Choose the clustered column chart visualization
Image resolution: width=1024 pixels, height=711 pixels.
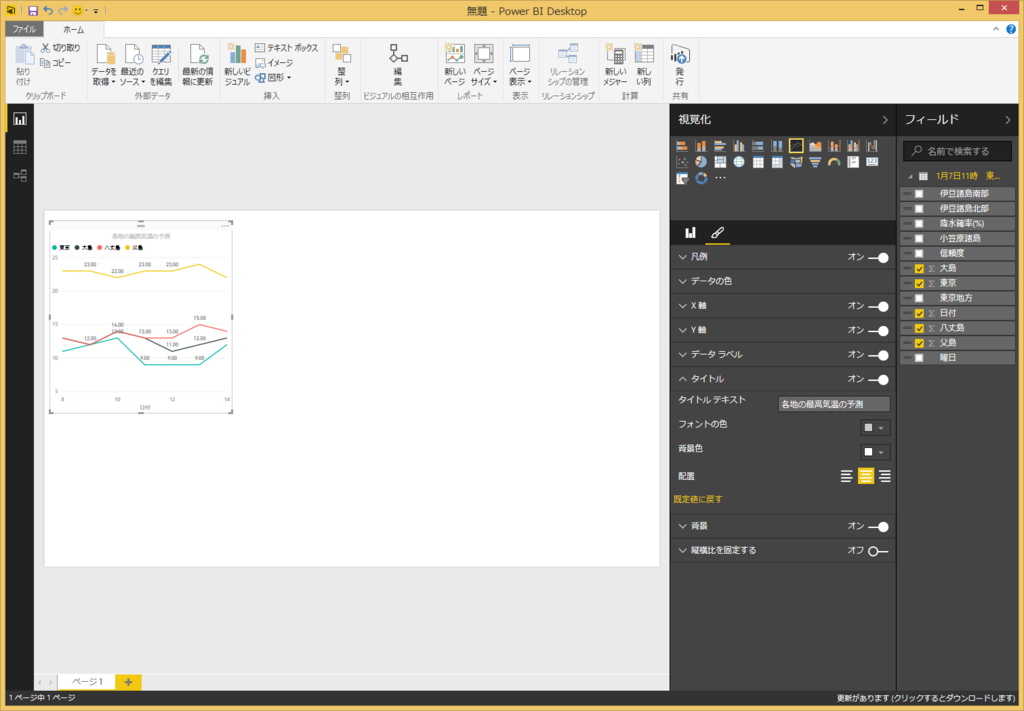click(739, 146)
